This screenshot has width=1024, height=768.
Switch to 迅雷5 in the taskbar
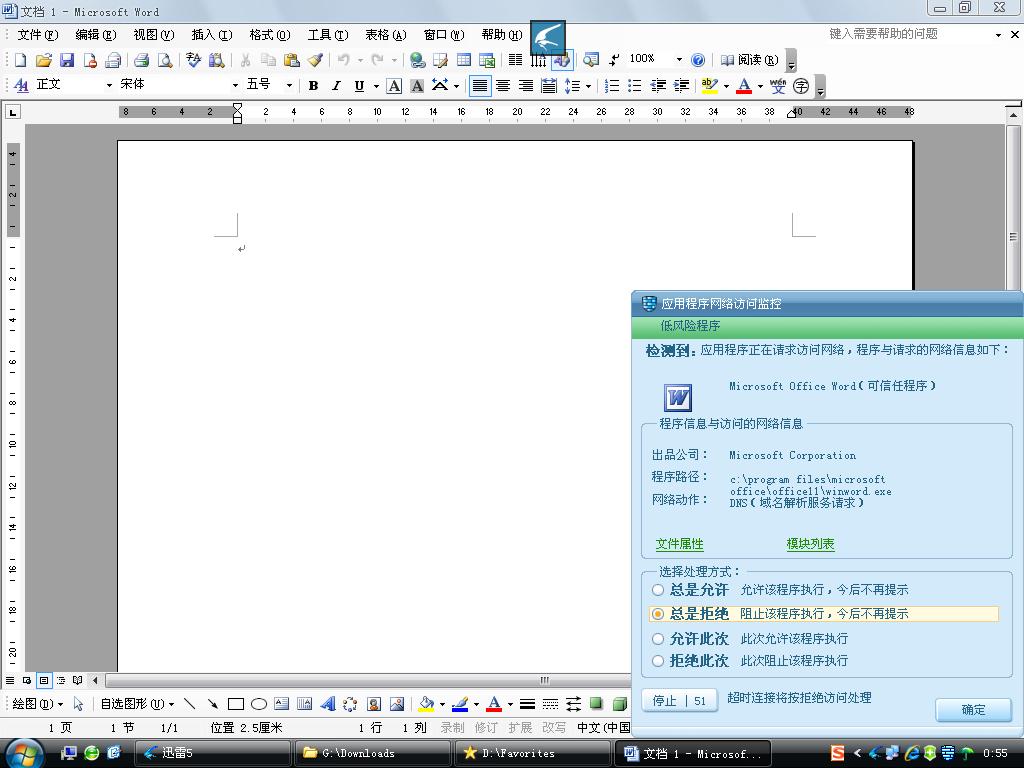click(x=212, y=753)
